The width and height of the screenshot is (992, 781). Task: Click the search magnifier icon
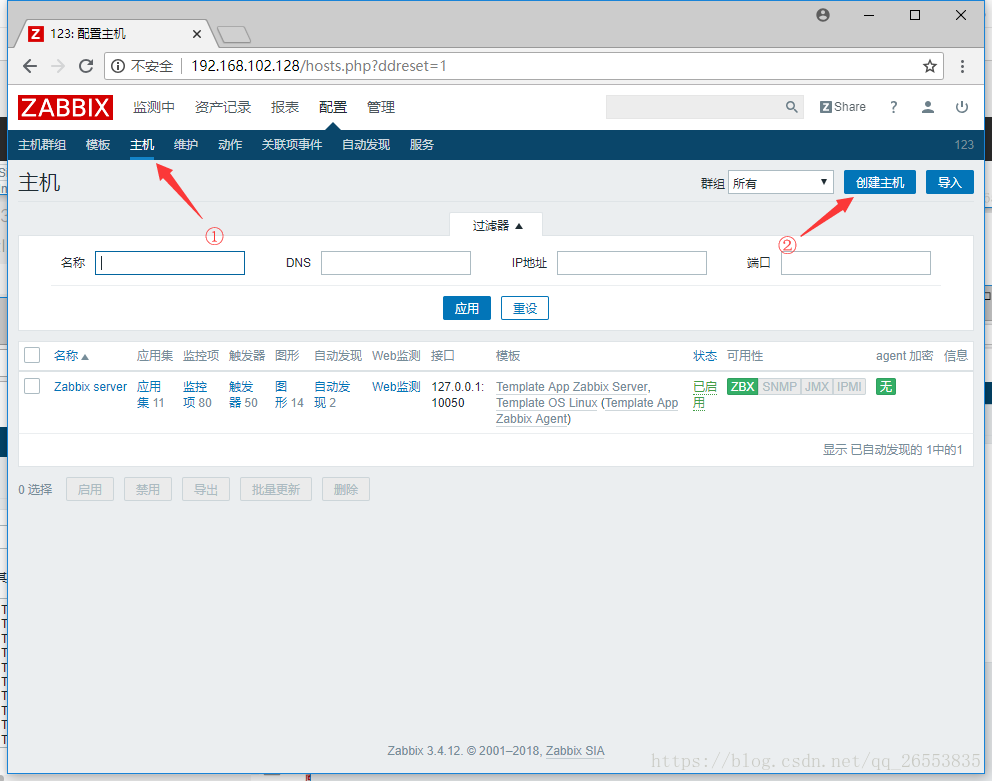tap(791, 107)
